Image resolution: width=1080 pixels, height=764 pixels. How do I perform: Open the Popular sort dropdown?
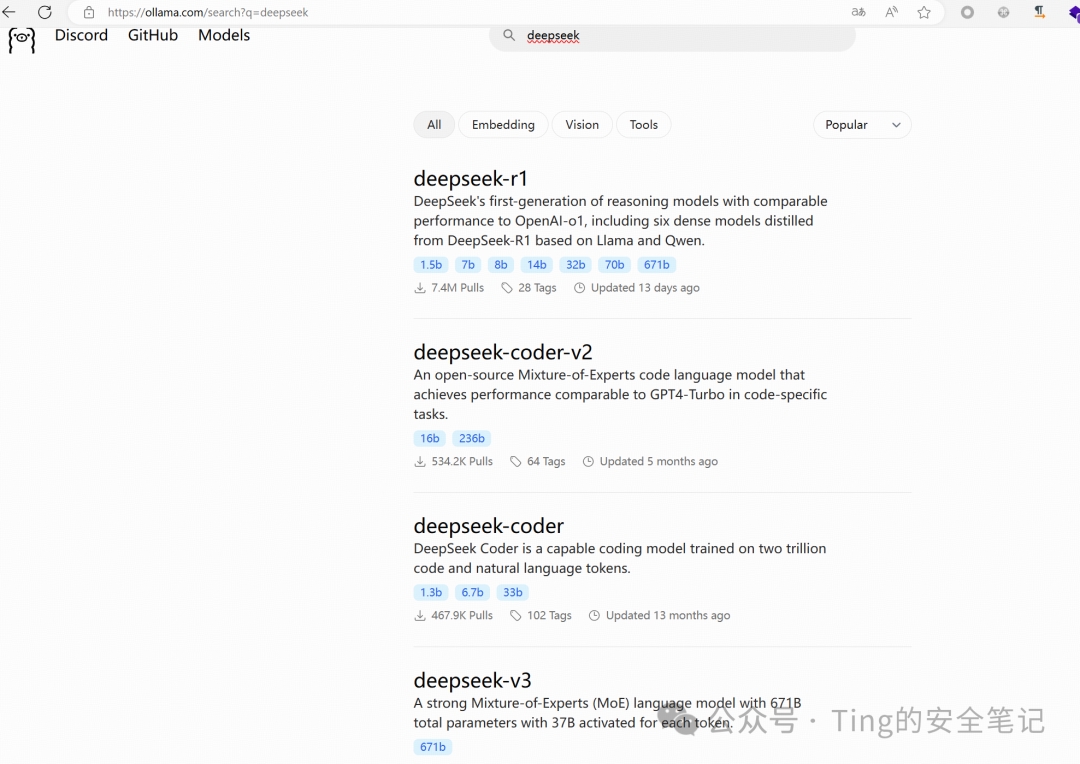[x=862, y=125]
